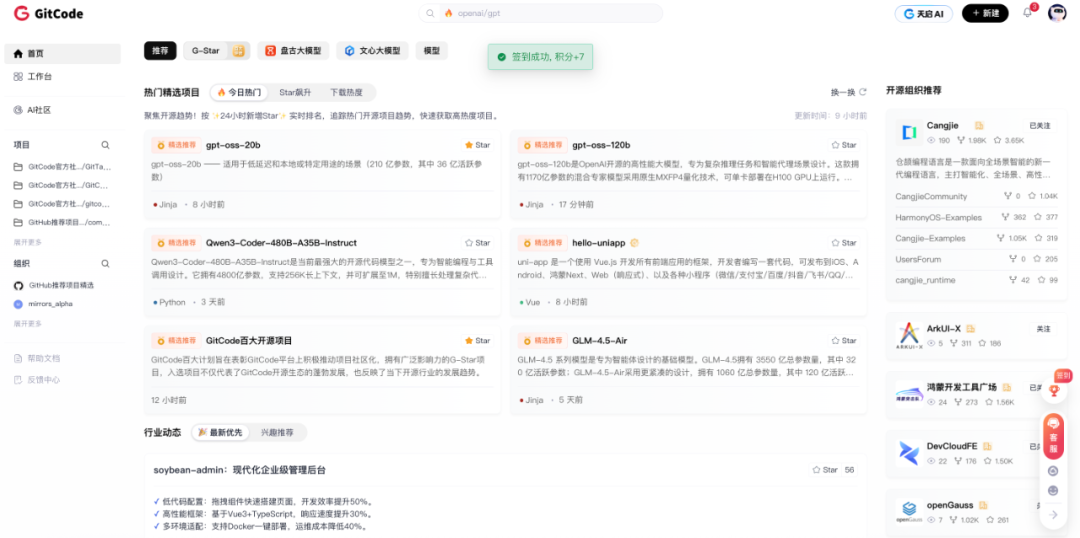Open the openGauss organization logo
Viewport: 1080px width, 538px height.
tap(908, 512)
